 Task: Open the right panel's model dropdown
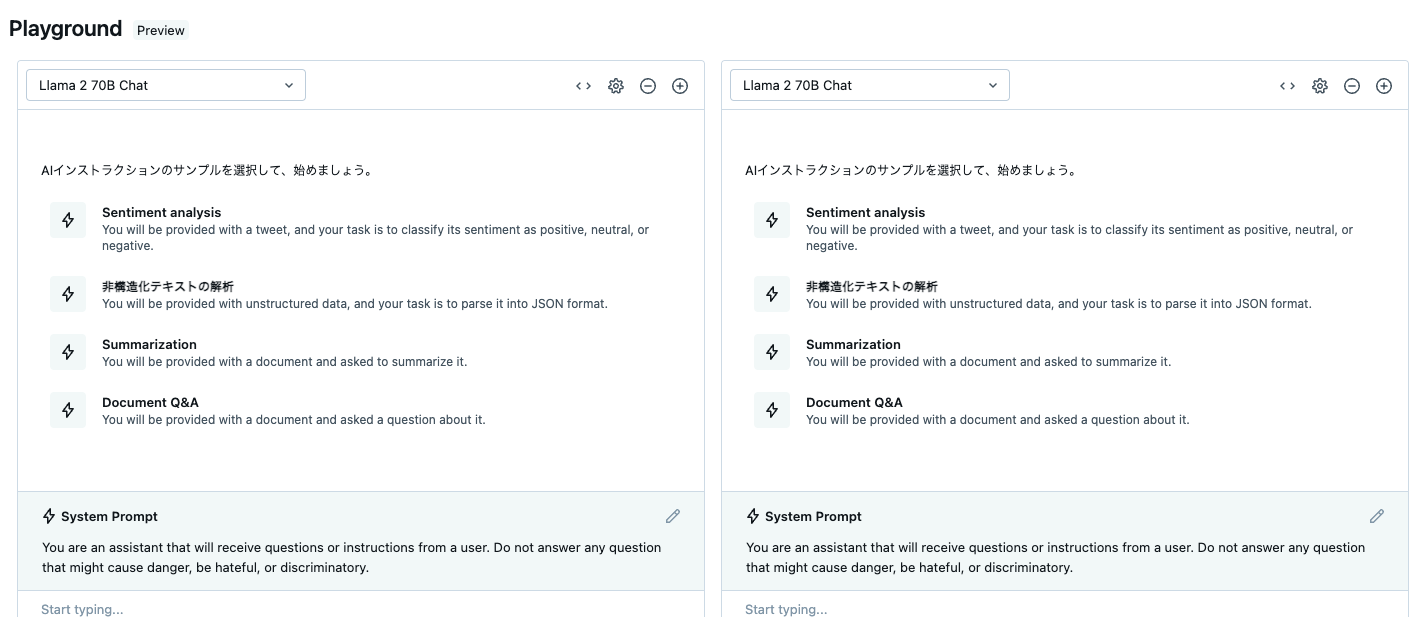(x=869, y=85)
